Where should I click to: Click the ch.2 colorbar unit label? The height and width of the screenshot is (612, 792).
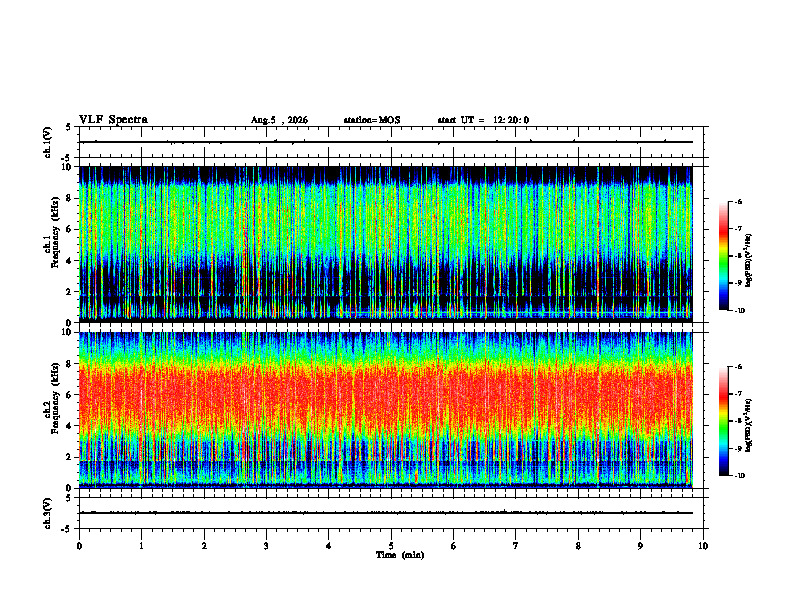(749, 425)
